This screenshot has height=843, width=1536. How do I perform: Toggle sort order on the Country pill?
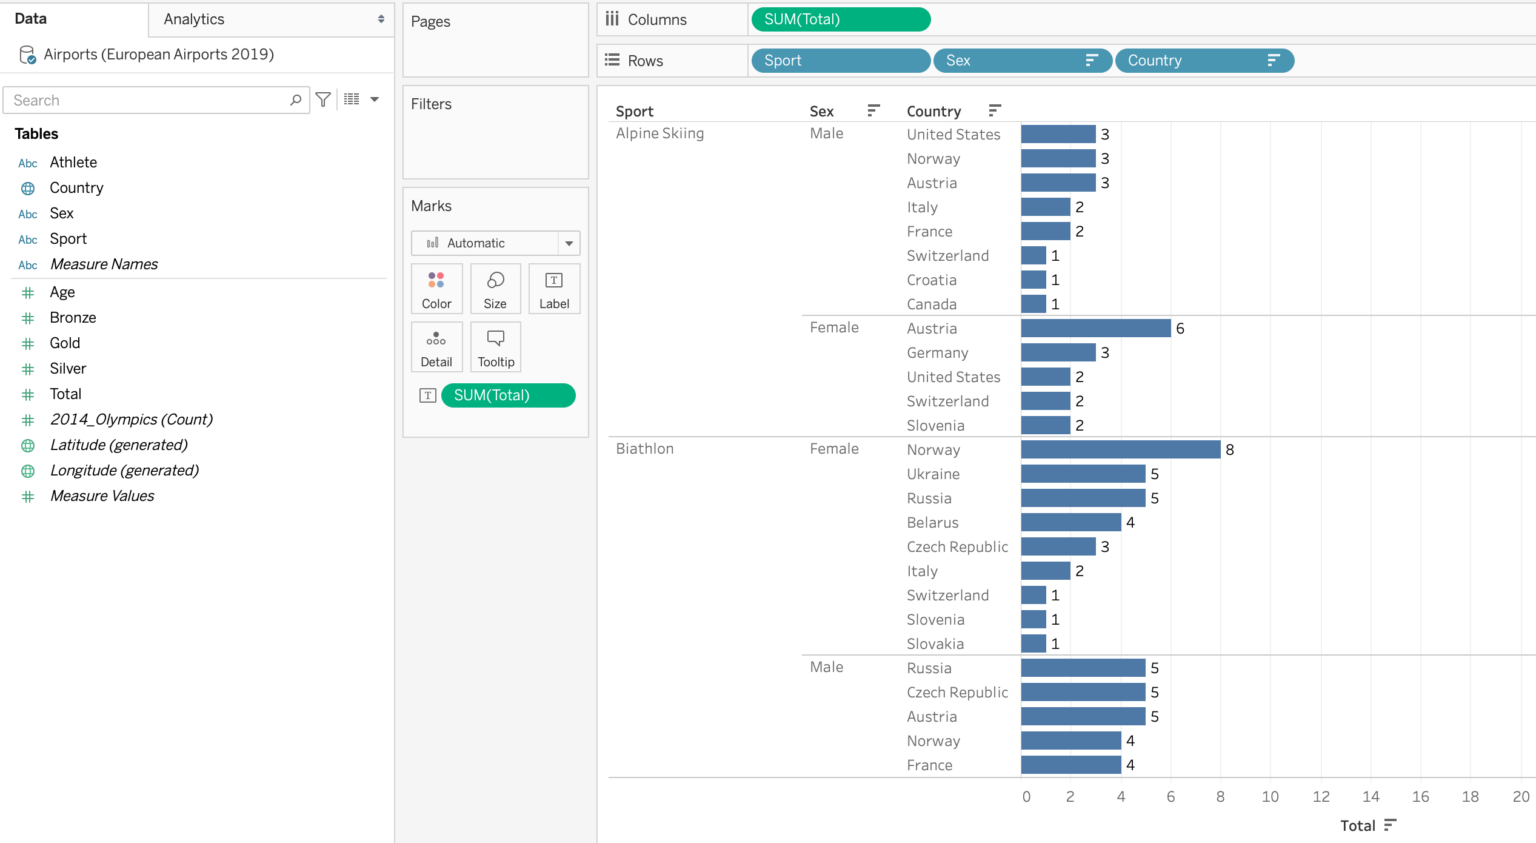pyautogui.click(x=1274, y=60)
